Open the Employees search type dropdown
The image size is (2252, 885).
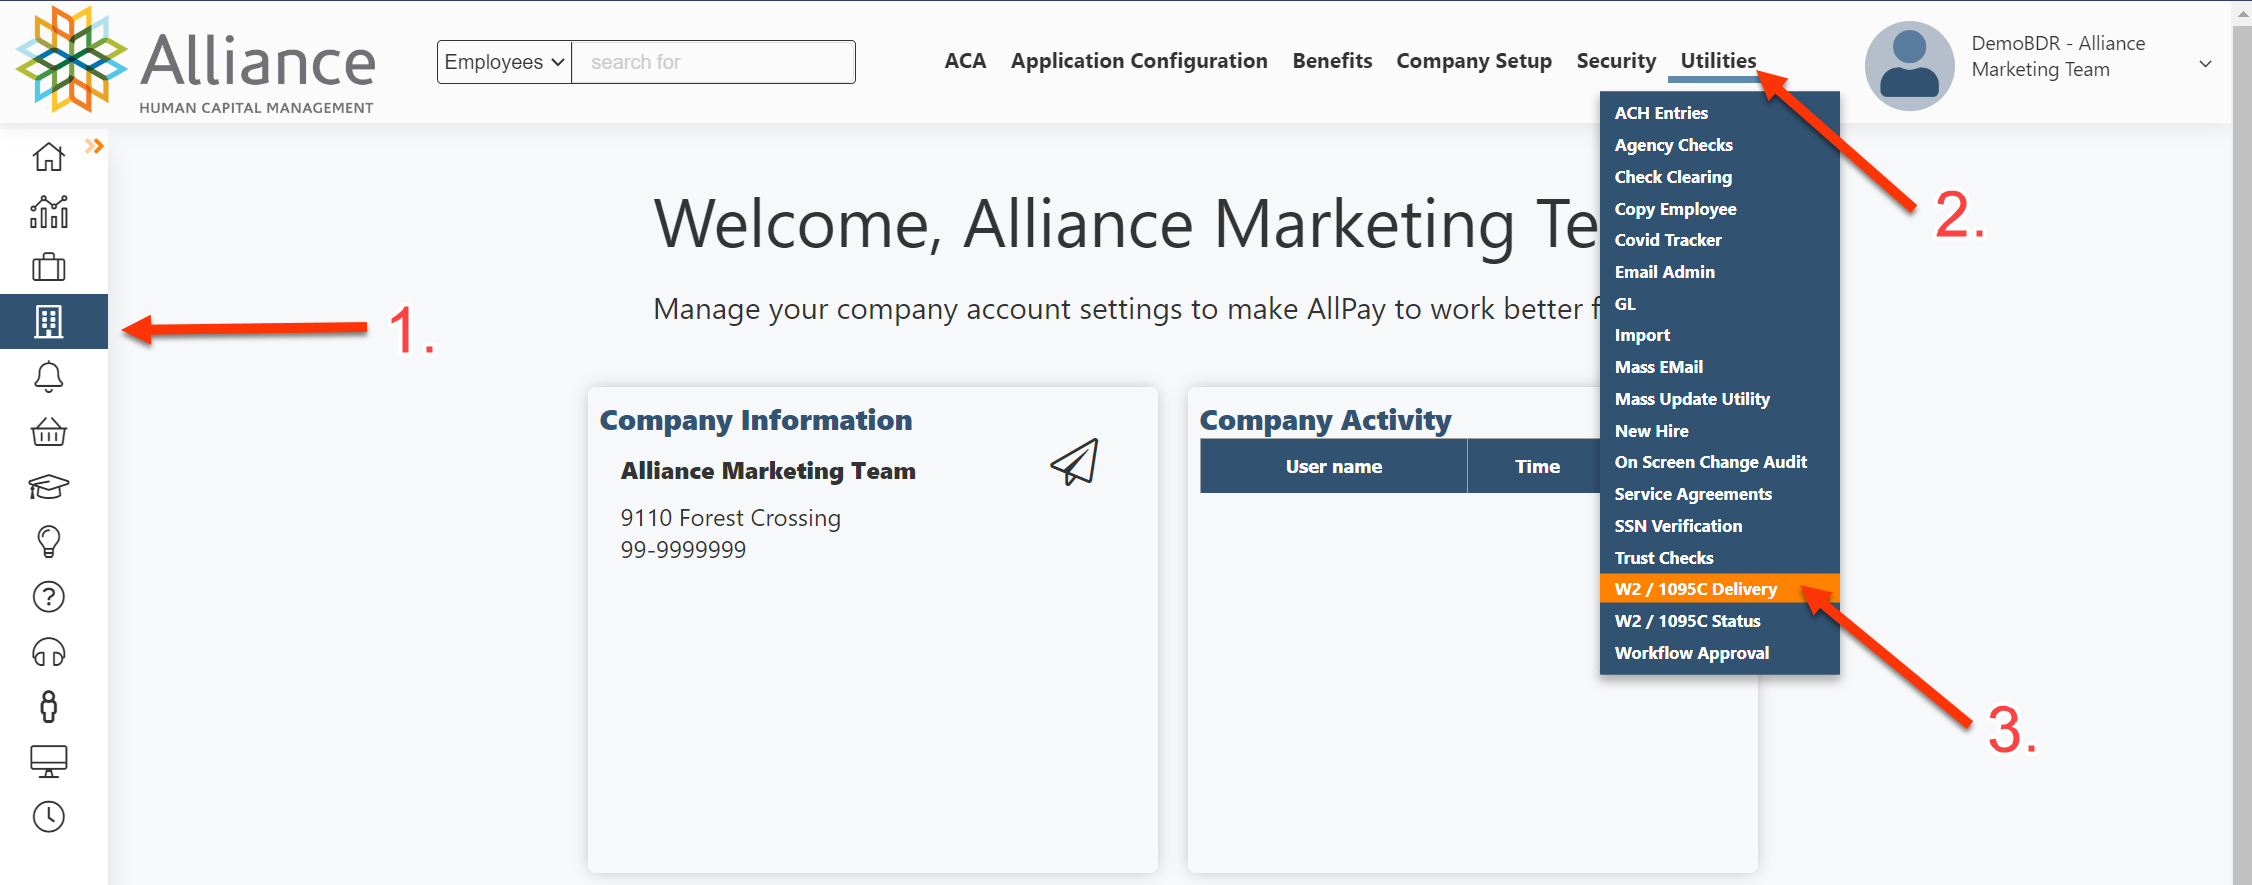click(x=504, y=62)
